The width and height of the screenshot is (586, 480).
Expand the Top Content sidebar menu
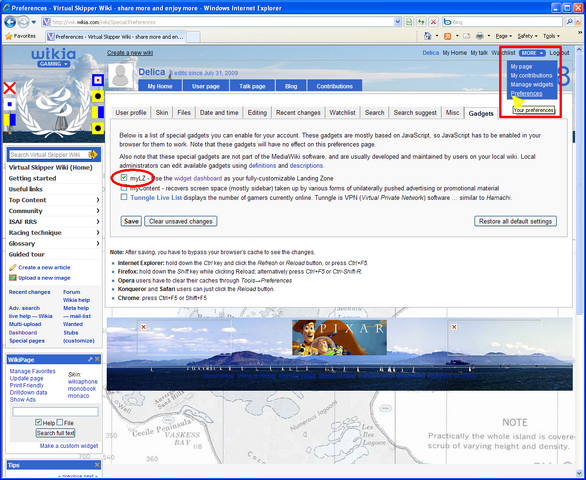98,200
